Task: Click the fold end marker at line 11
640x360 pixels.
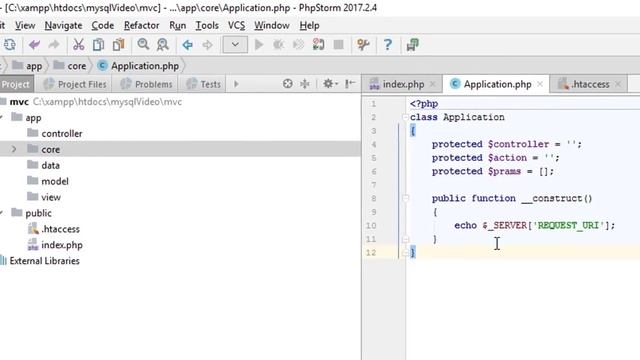Action: pos(405,239)
